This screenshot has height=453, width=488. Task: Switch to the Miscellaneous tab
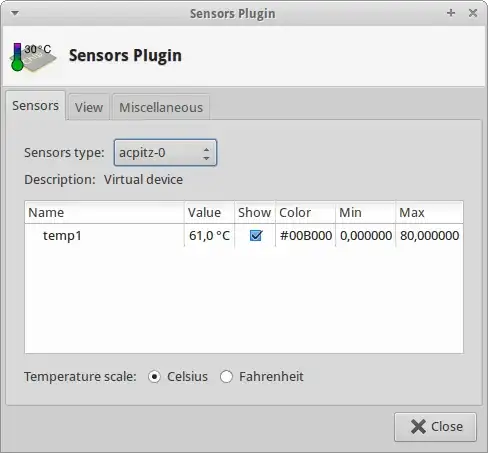pos(161,107)
